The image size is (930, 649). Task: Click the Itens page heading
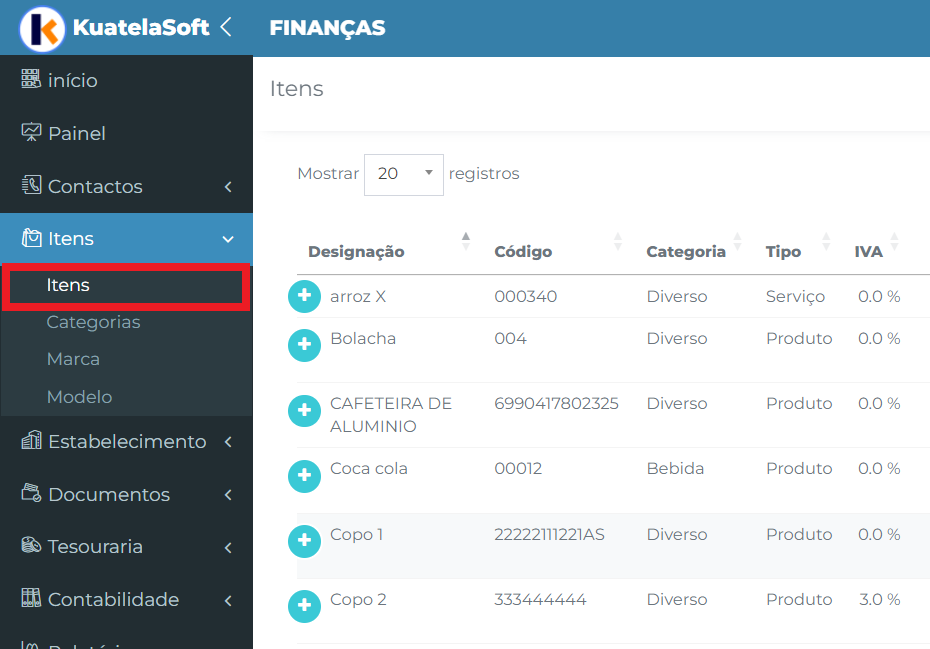point(297,88)
